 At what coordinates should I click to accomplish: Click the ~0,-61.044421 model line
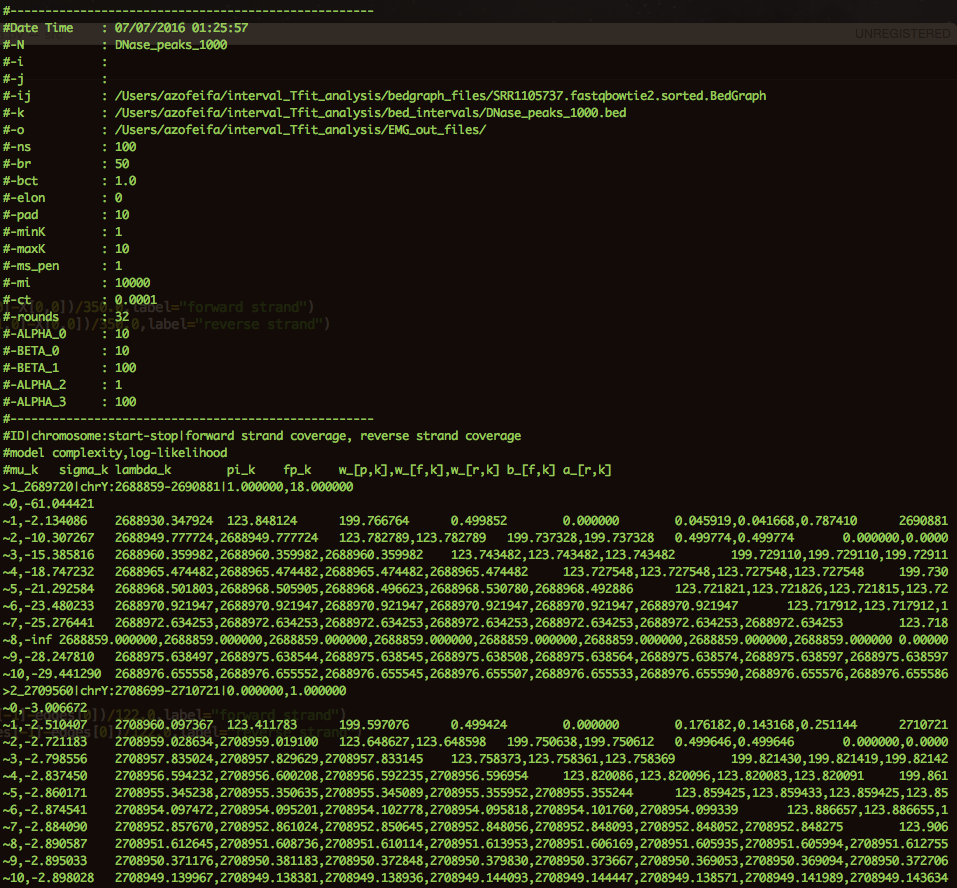tap(48, 504)
